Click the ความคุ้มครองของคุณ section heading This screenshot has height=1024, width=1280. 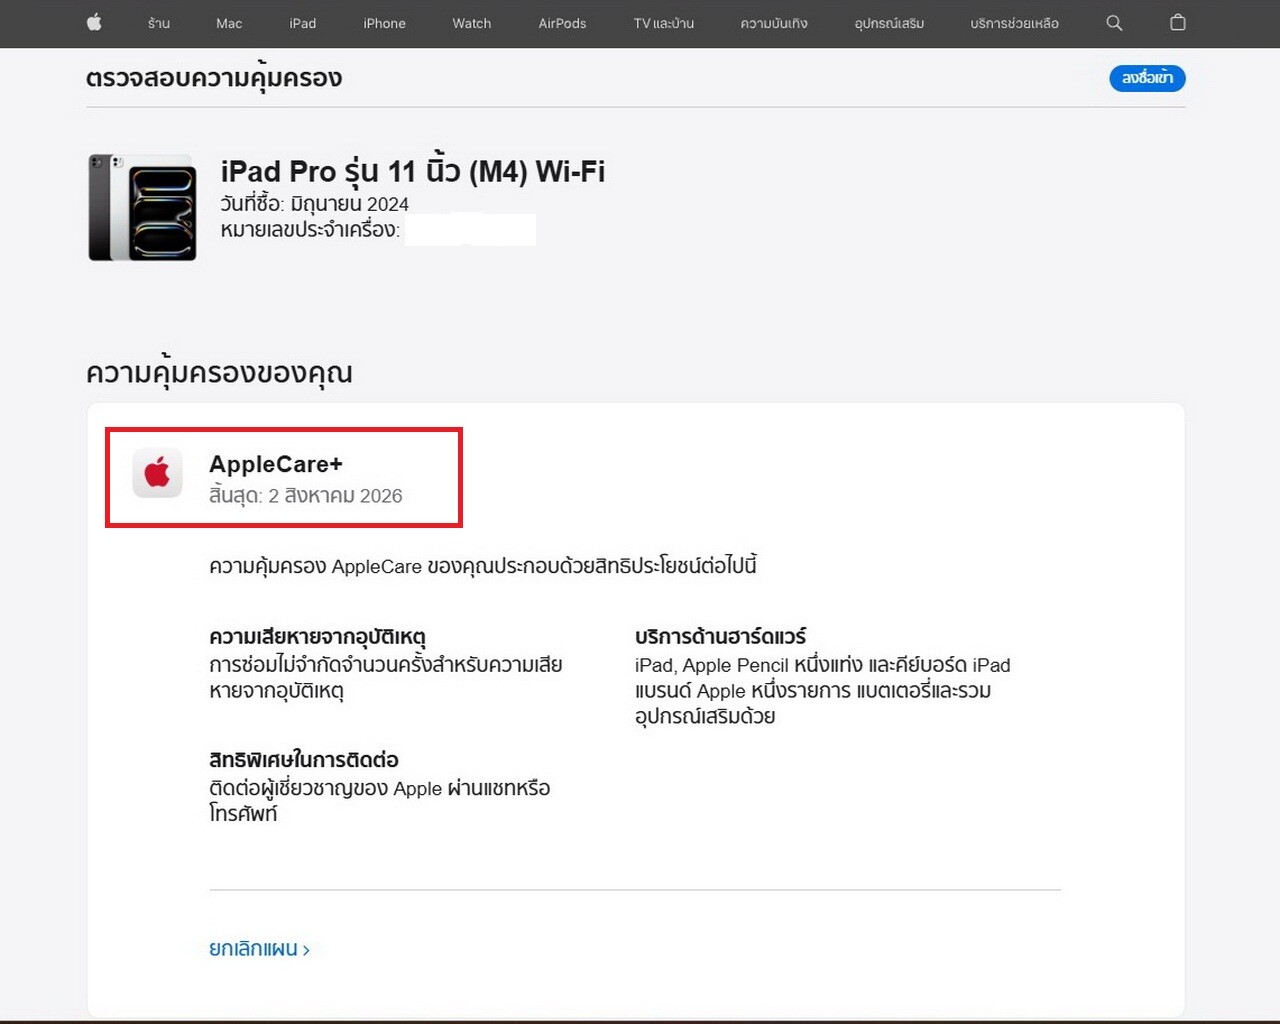(219, 373)
